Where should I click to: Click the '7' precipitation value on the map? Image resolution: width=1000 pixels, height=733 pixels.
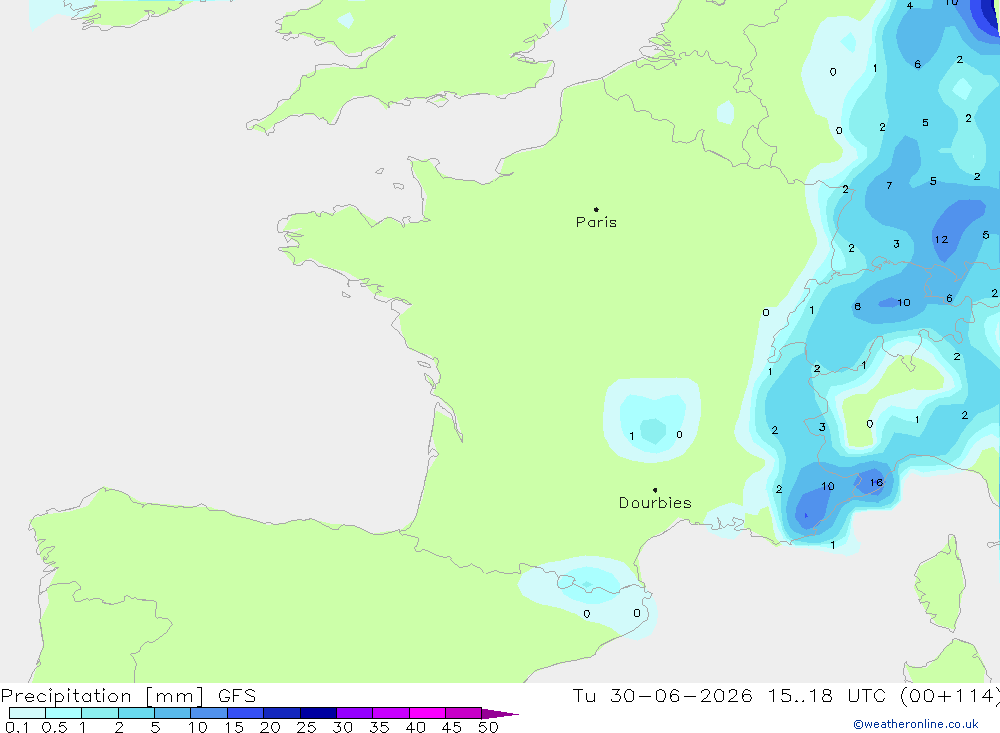click(x=889, y=186)
